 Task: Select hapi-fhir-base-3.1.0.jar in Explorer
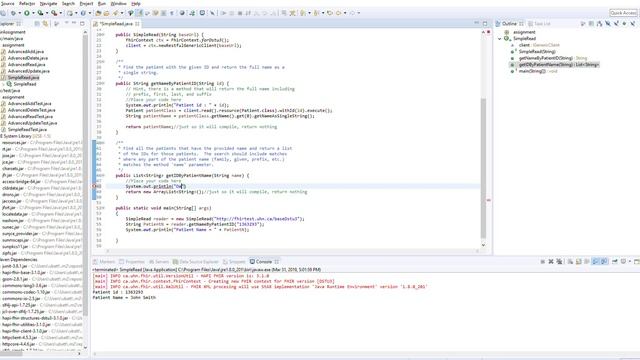(x=24, y=273)
